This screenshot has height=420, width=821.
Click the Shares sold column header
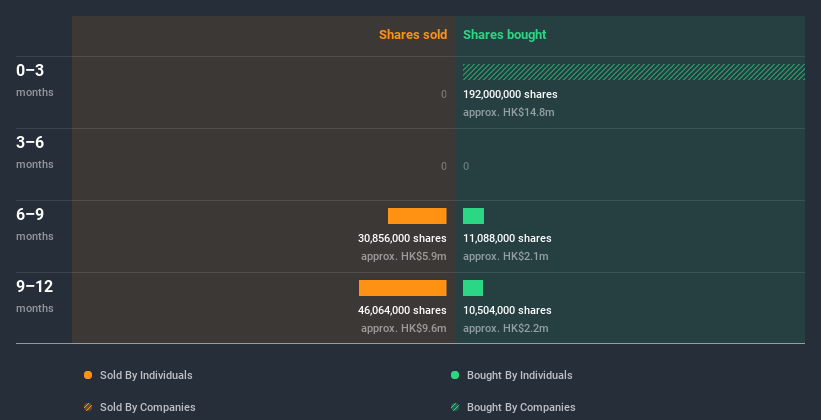(x=413, y=35)
